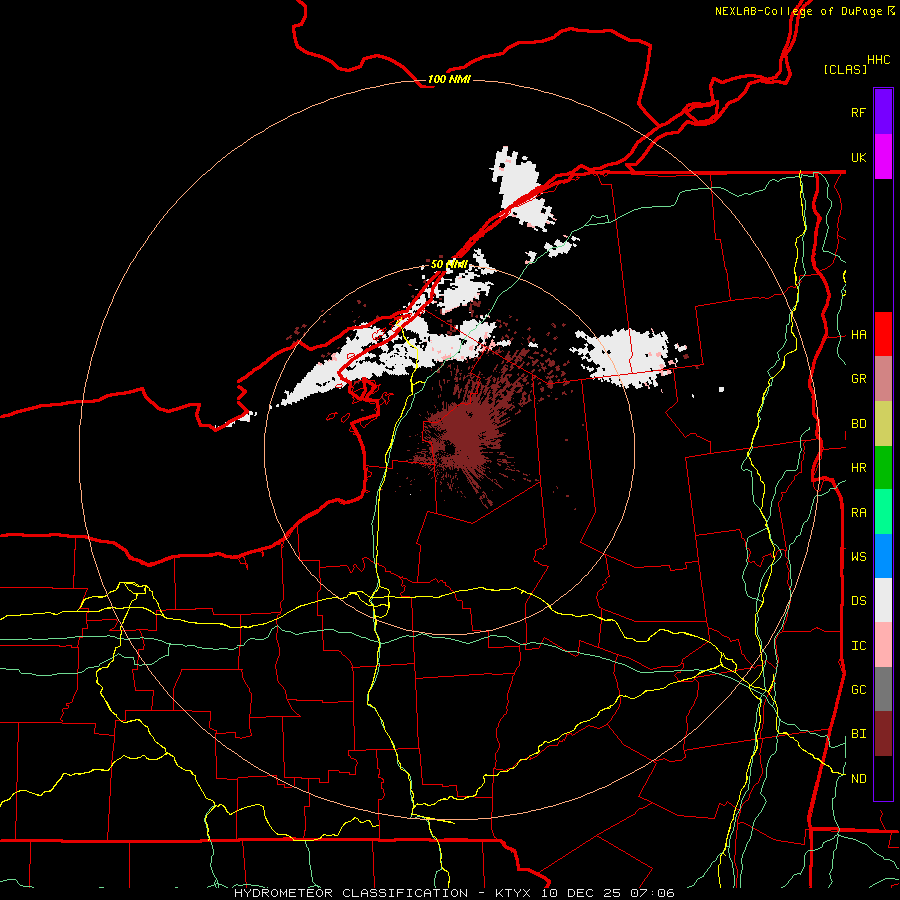The height and width of the screenshot is (900, 900).
Task: Pick the DS white legend swatch
Action: point(883,600)
